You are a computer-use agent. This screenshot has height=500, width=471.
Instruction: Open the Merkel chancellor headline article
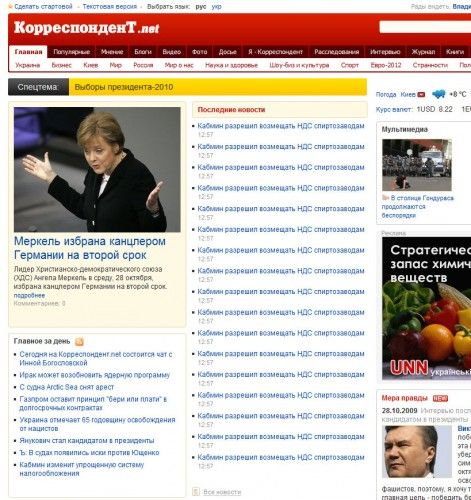coord(90,248)
